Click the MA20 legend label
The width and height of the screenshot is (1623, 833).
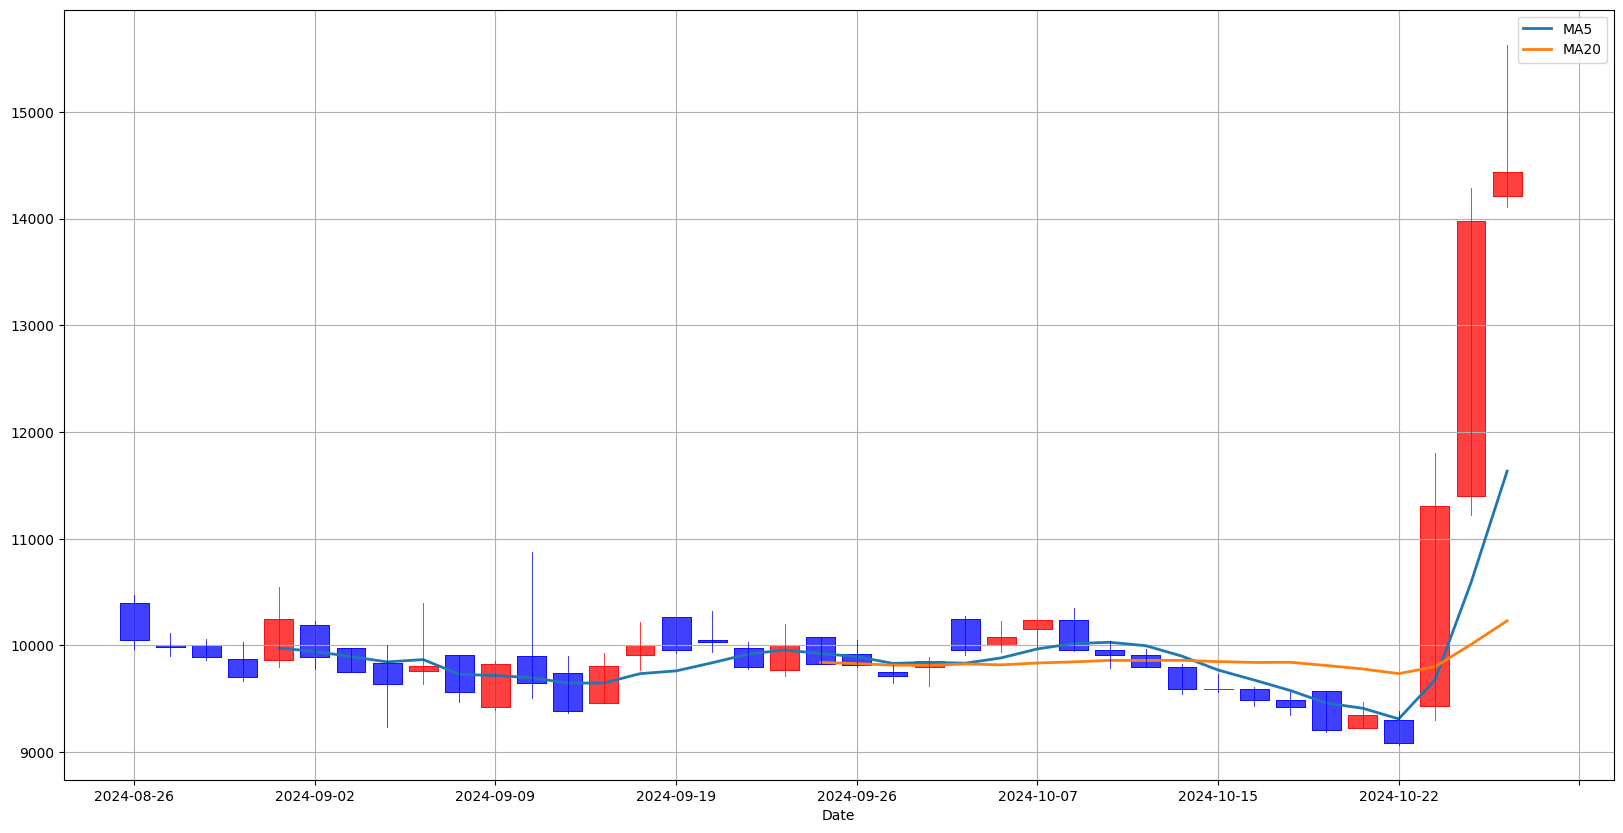(x=1581, y=50)
